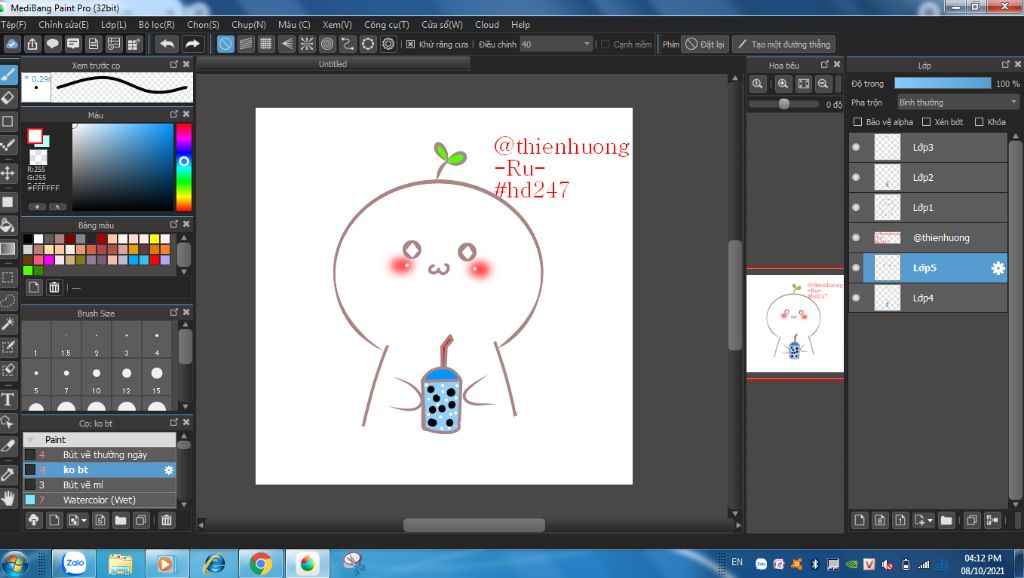Click the Undo arrow in toolbar
1024x578 pixels.
coord(167,44)
